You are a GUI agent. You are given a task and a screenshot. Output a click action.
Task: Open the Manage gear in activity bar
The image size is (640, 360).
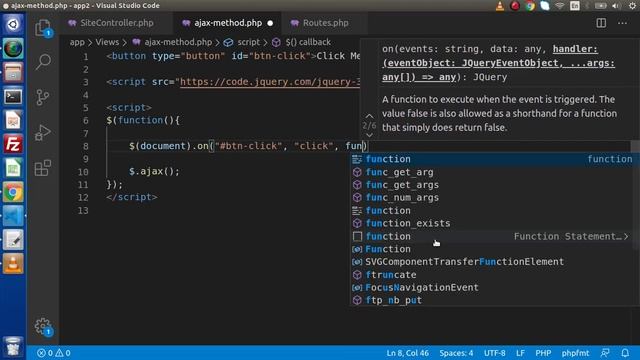43,326
